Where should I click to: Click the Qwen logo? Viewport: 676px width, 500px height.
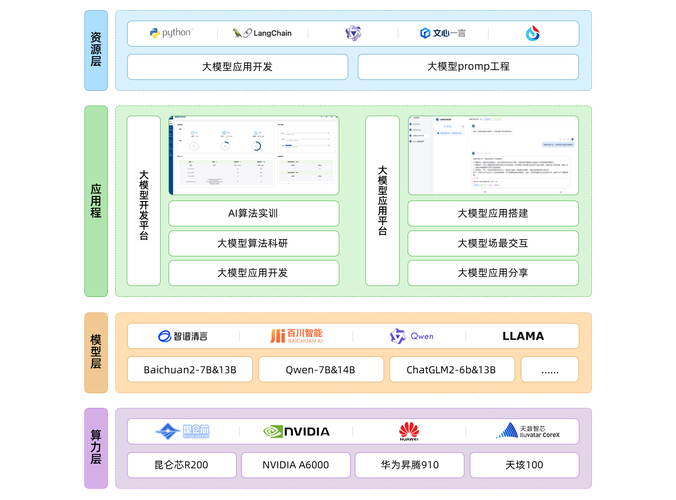[411, 336]
